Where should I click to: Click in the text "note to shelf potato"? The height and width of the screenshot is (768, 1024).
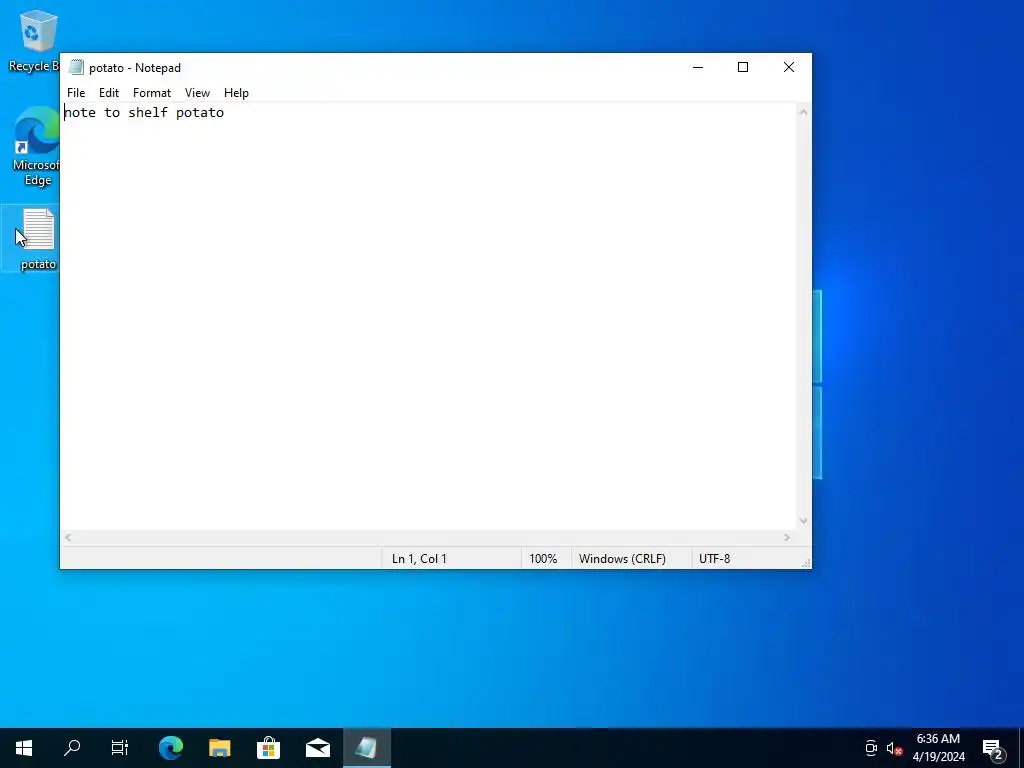[x=144, y=112]
